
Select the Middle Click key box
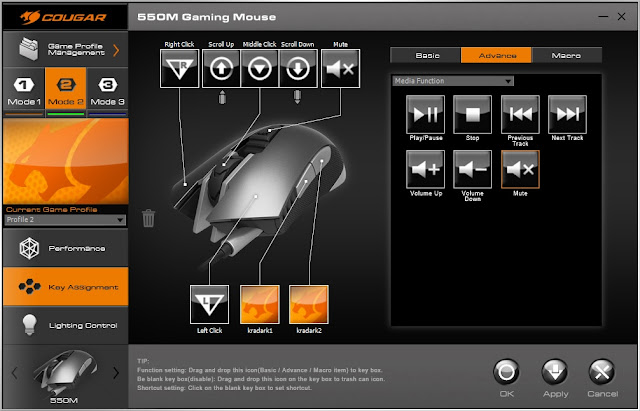tap(260, 69)
